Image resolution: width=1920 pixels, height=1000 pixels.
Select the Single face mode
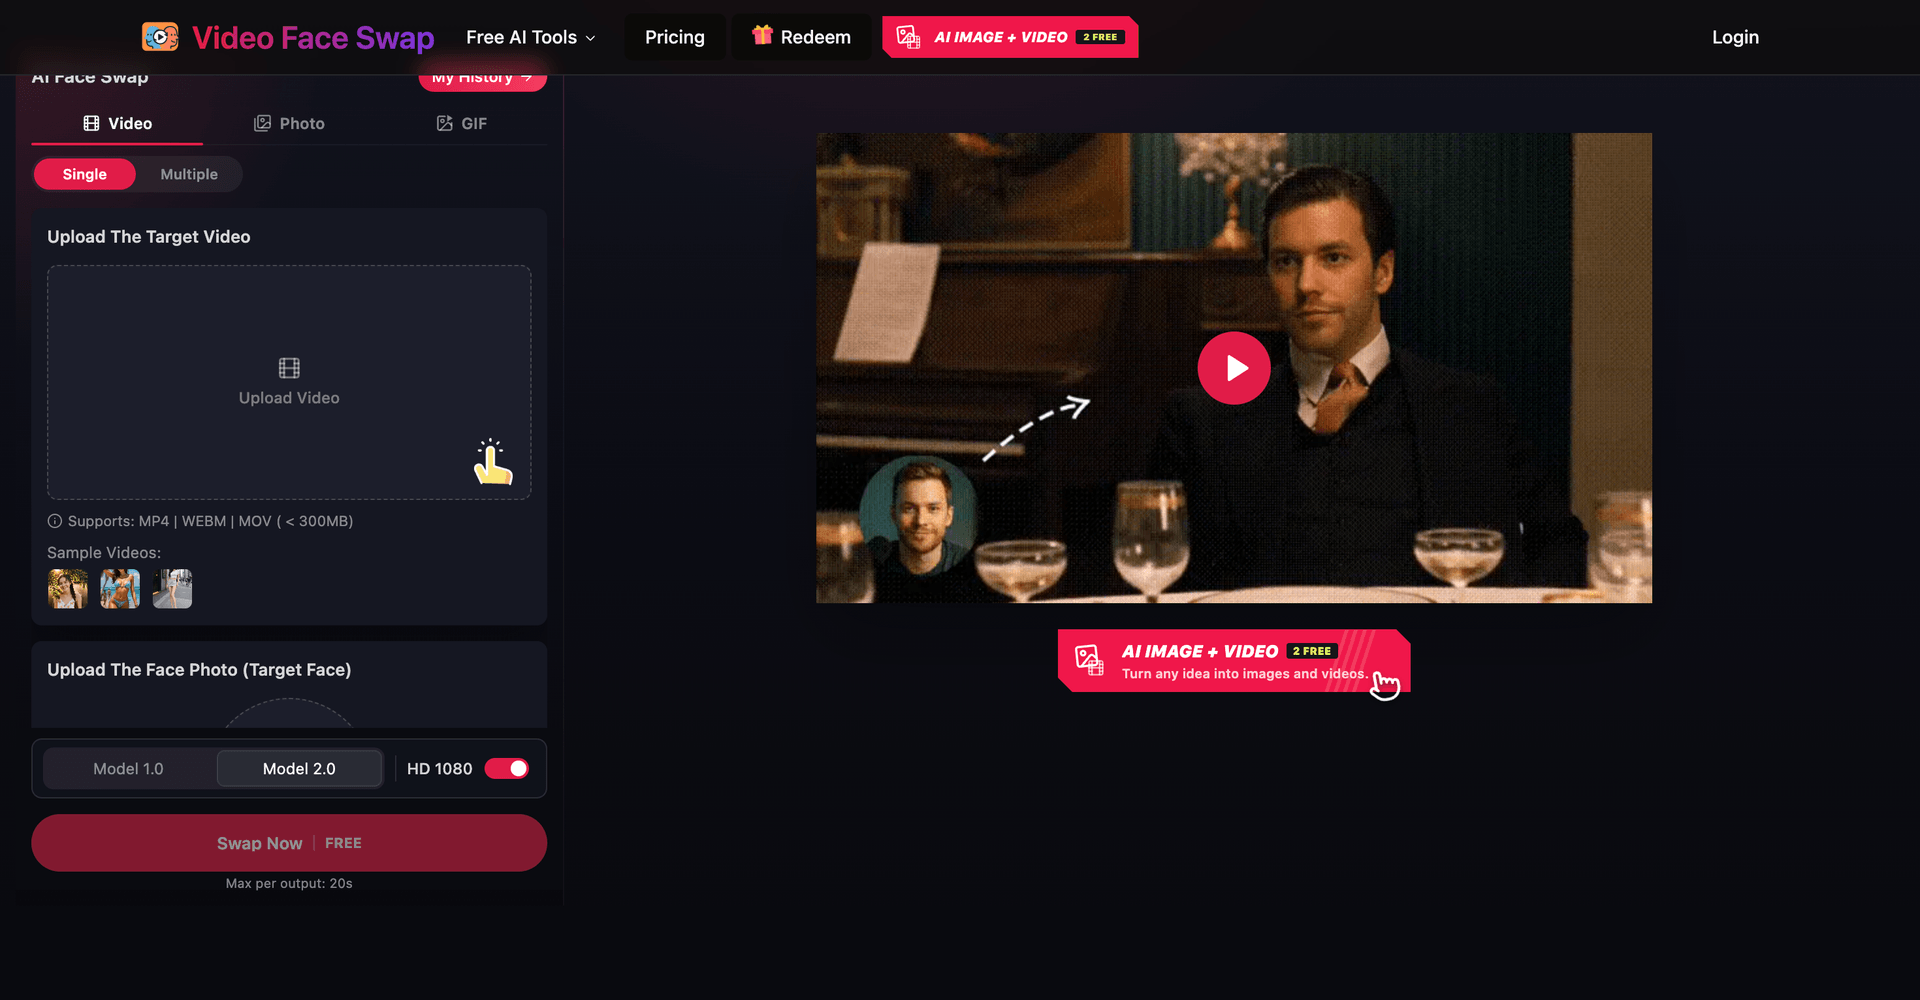pyautogui.click(x=85, y=174)
